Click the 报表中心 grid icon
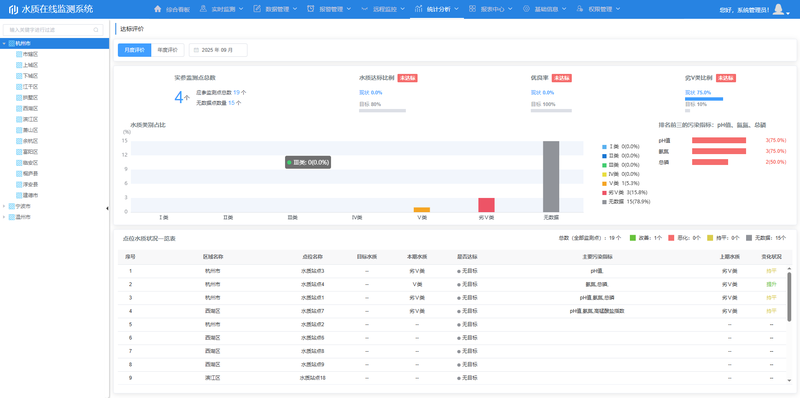 click(x=472, y=9)
